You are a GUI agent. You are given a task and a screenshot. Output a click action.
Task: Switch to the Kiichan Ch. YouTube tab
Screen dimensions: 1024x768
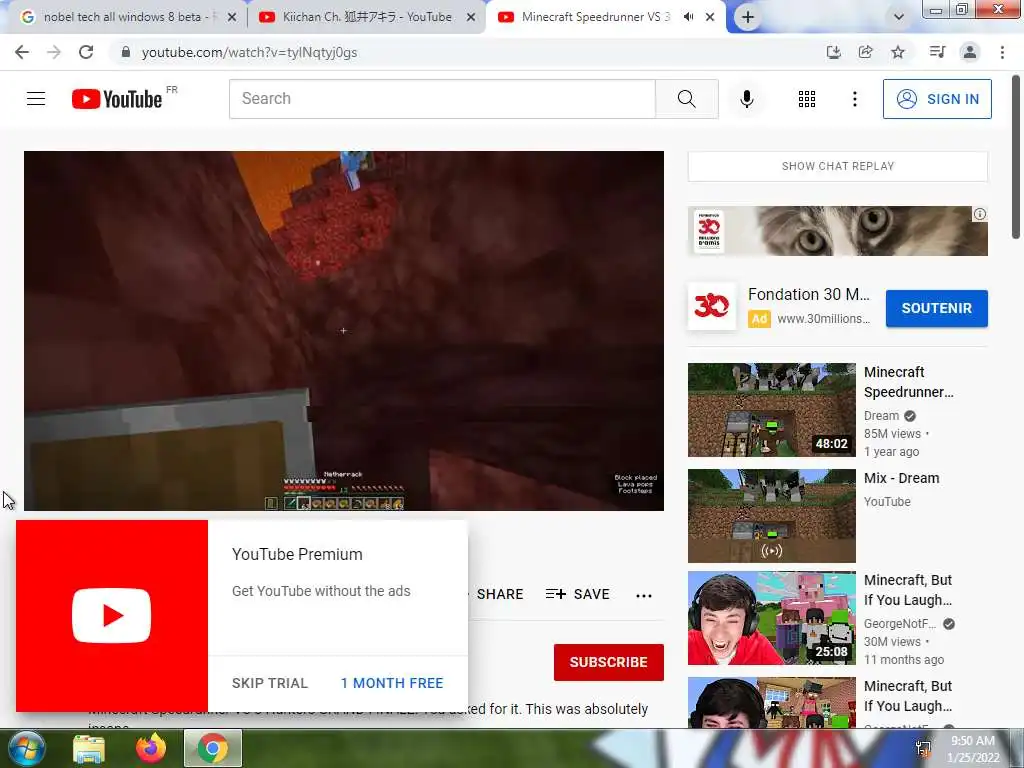[366, 17]
